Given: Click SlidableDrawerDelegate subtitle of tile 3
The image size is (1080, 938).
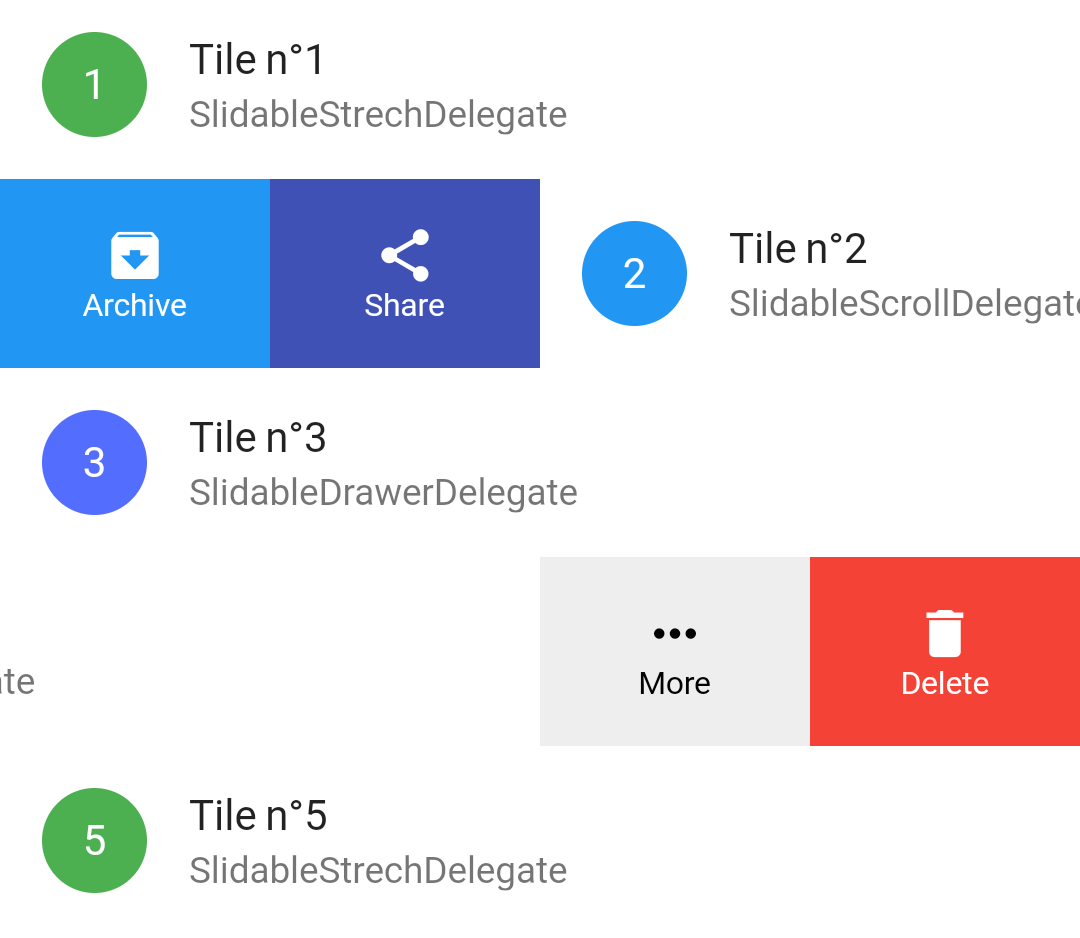Looking at the screenshot, I should pos(384,493).
